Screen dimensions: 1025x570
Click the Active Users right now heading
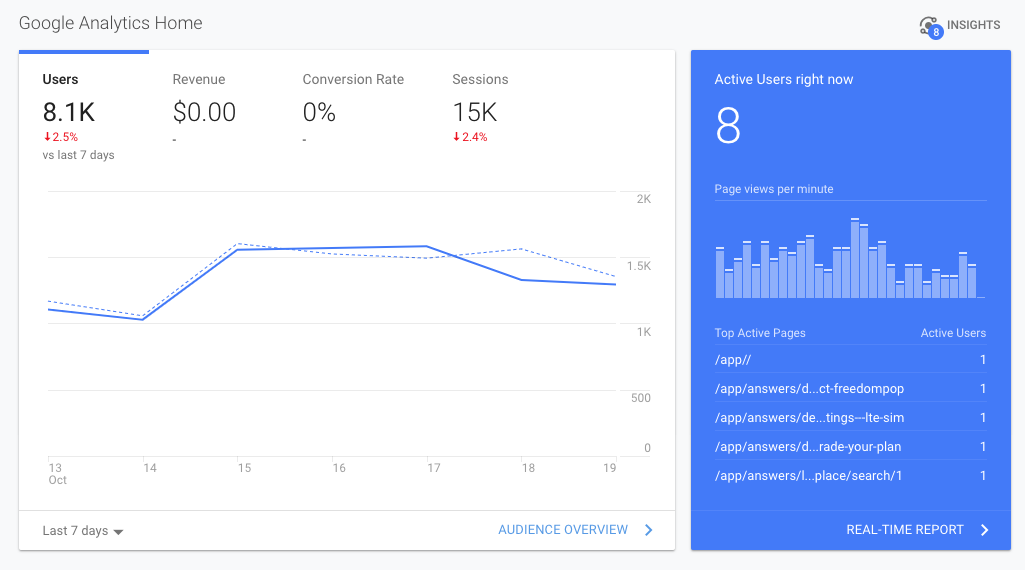coord(784,80)
